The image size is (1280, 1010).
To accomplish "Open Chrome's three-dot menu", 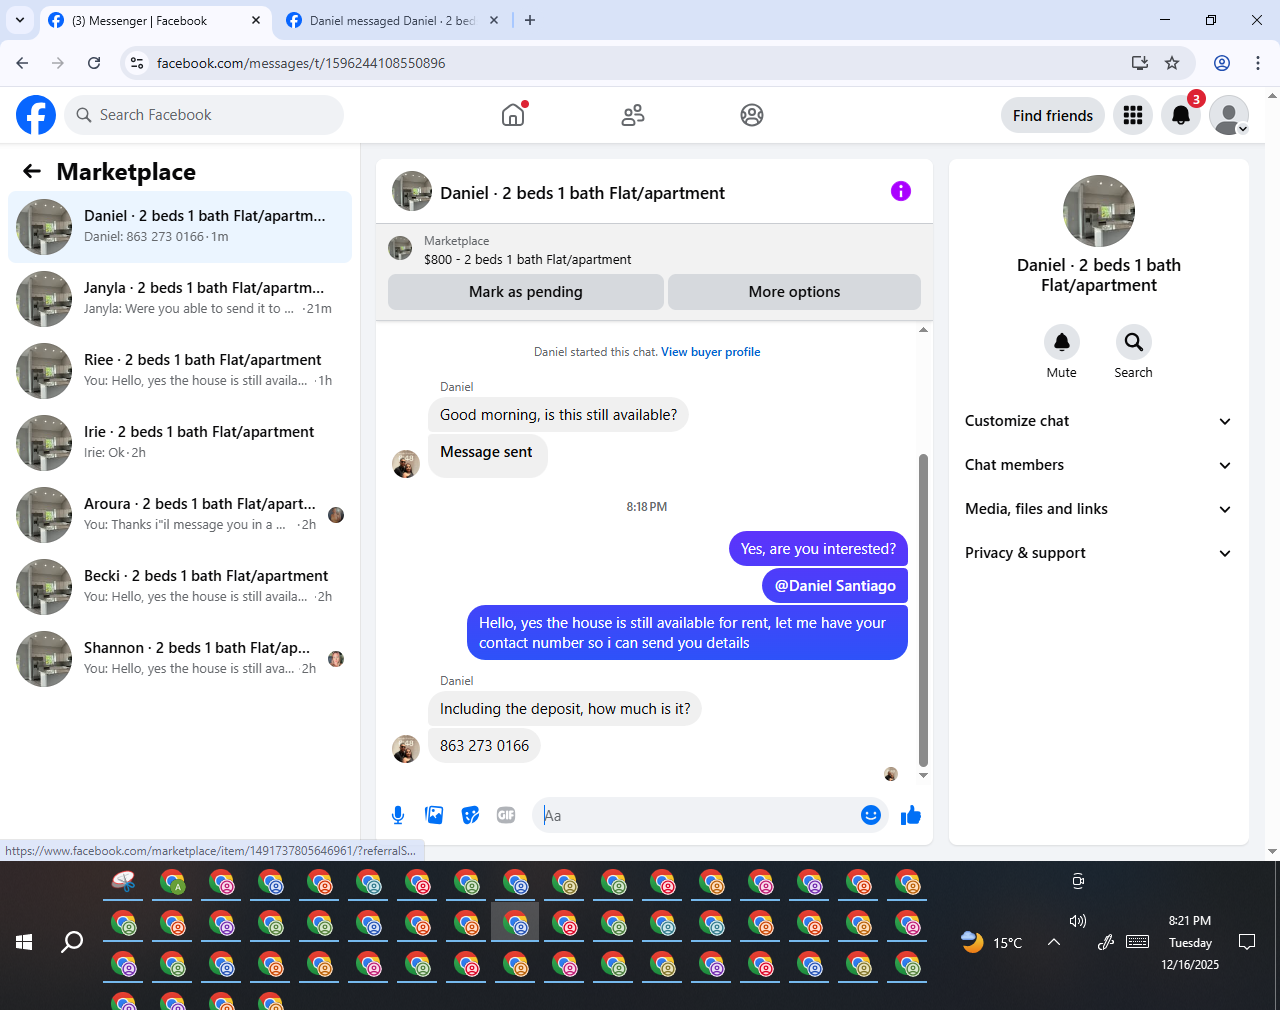I will (x=1258, y=63).
